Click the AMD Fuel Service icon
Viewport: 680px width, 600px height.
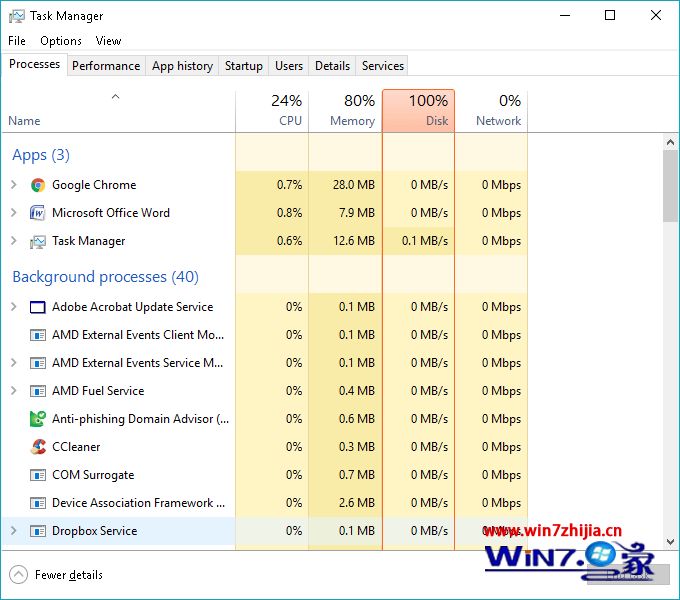pyautogui.click(x=38, y=391)
